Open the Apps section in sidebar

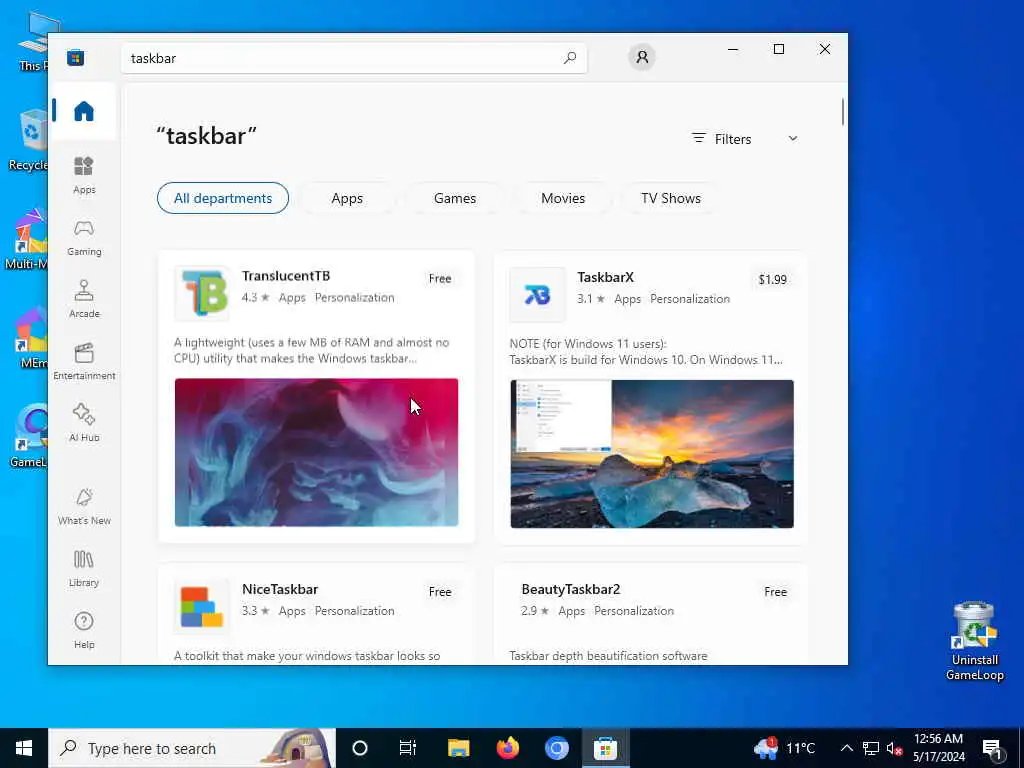click(x=84, y=175)
